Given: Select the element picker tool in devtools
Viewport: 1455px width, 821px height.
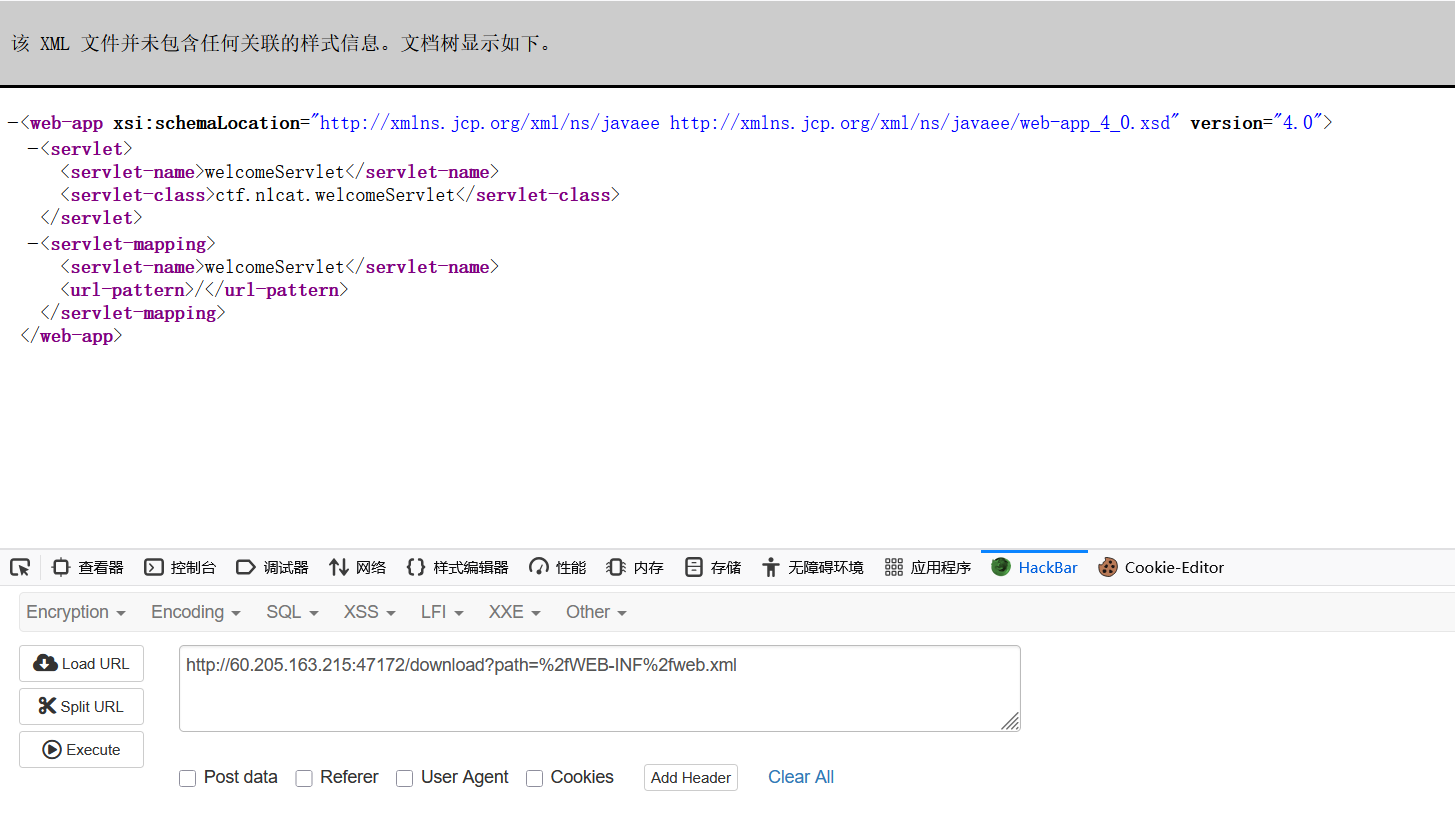Looking at the screenshot, I should [20, 567].
